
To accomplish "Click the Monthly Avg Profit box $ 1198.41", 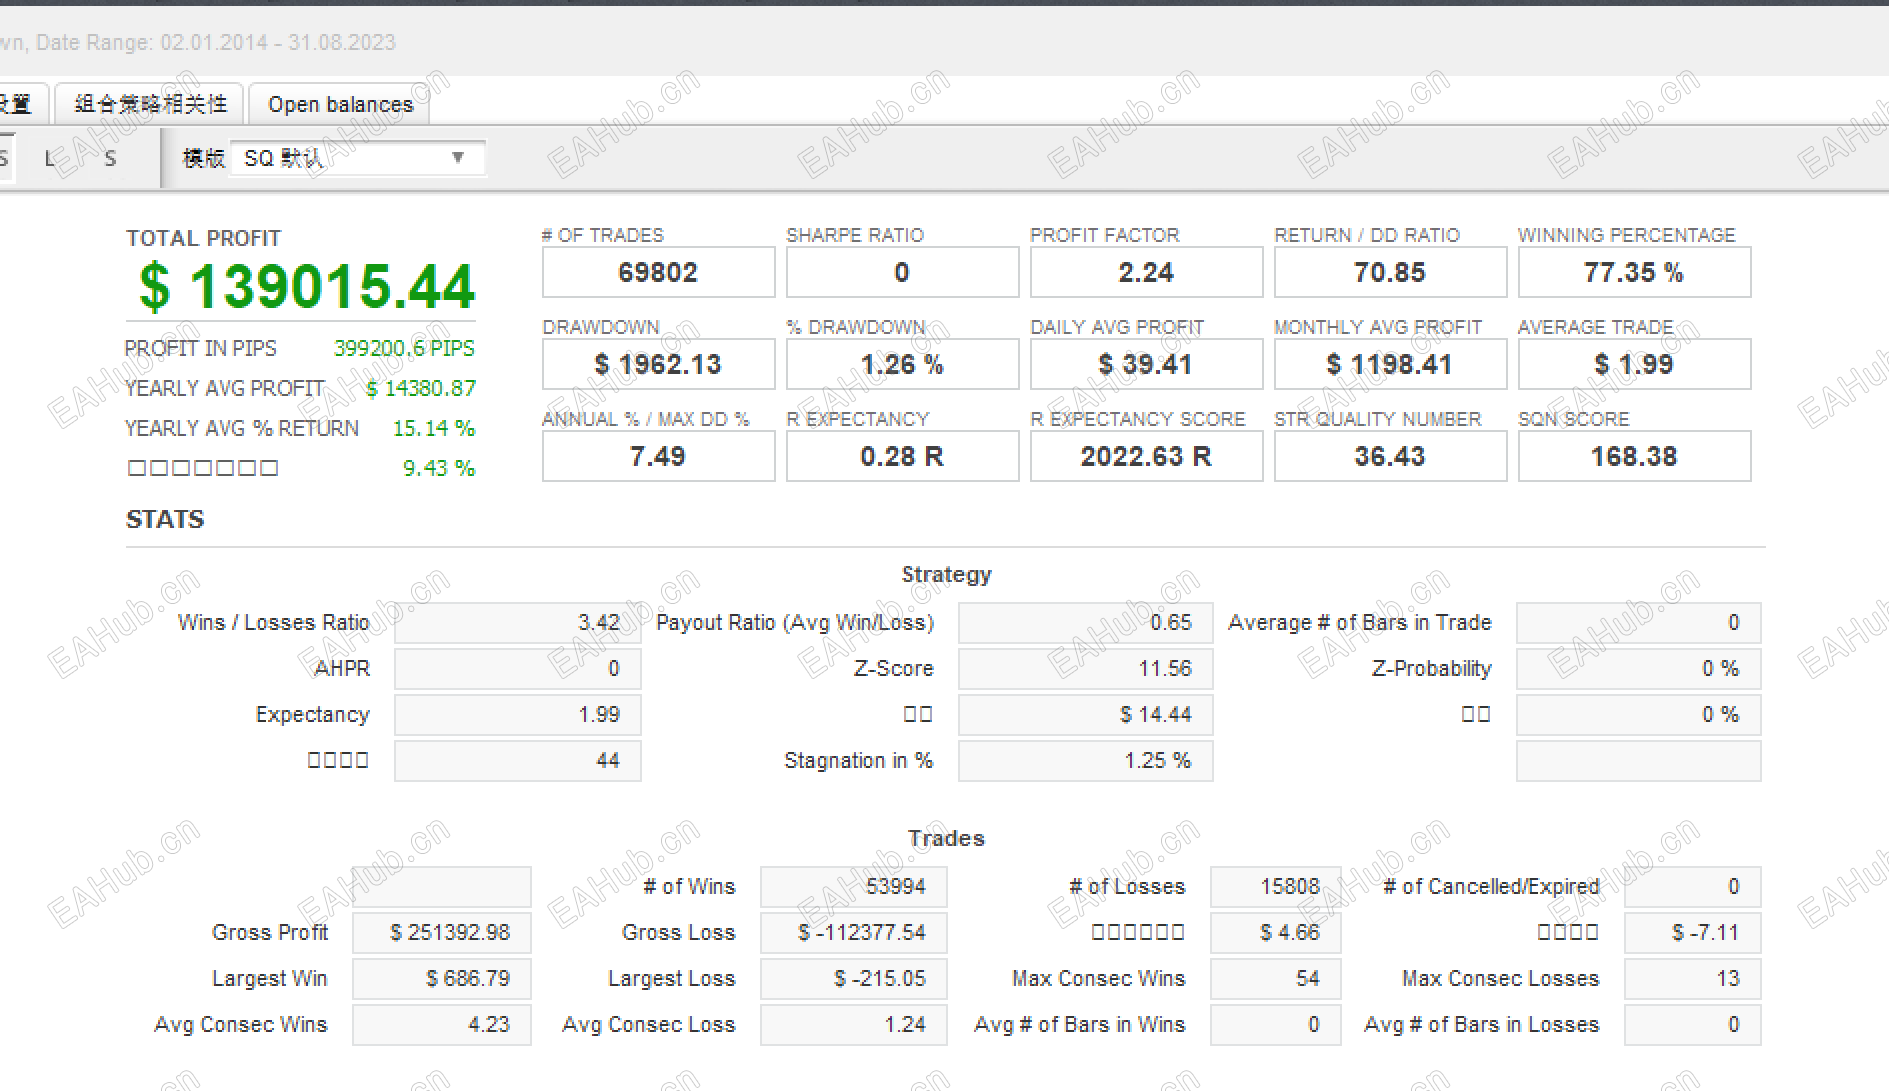I will click(x=1390, y=364).
